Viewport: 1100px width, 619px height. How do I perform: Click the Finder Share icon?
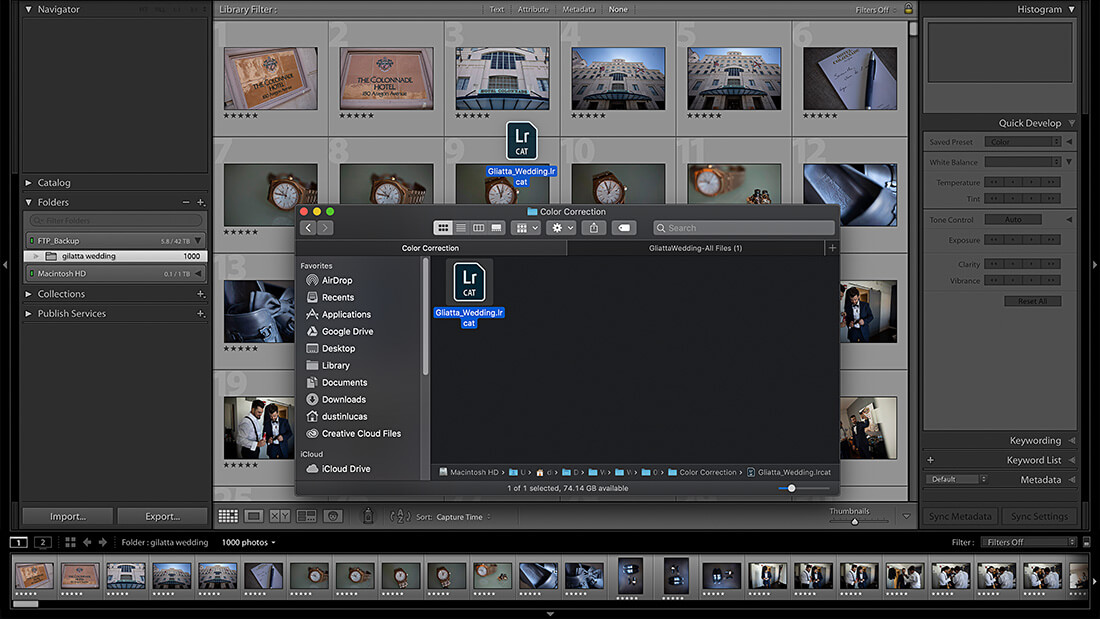(594, 228)
